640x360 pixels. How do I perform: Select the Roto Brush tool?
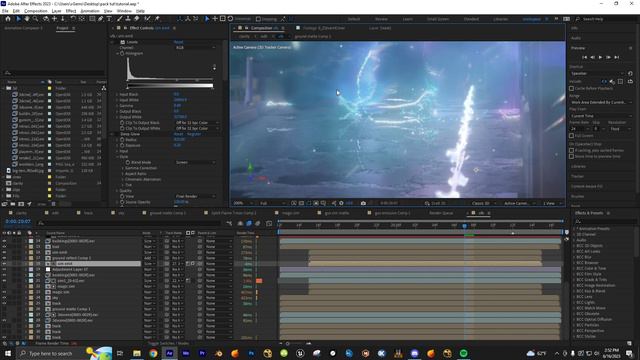tap(147, 19)
